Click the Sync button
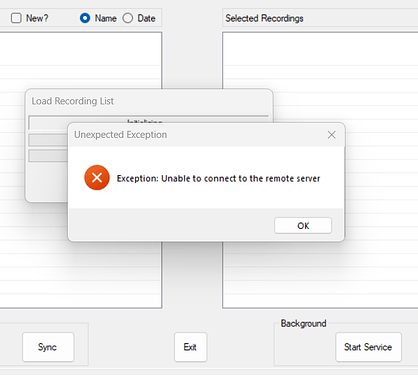 (48, 347)
